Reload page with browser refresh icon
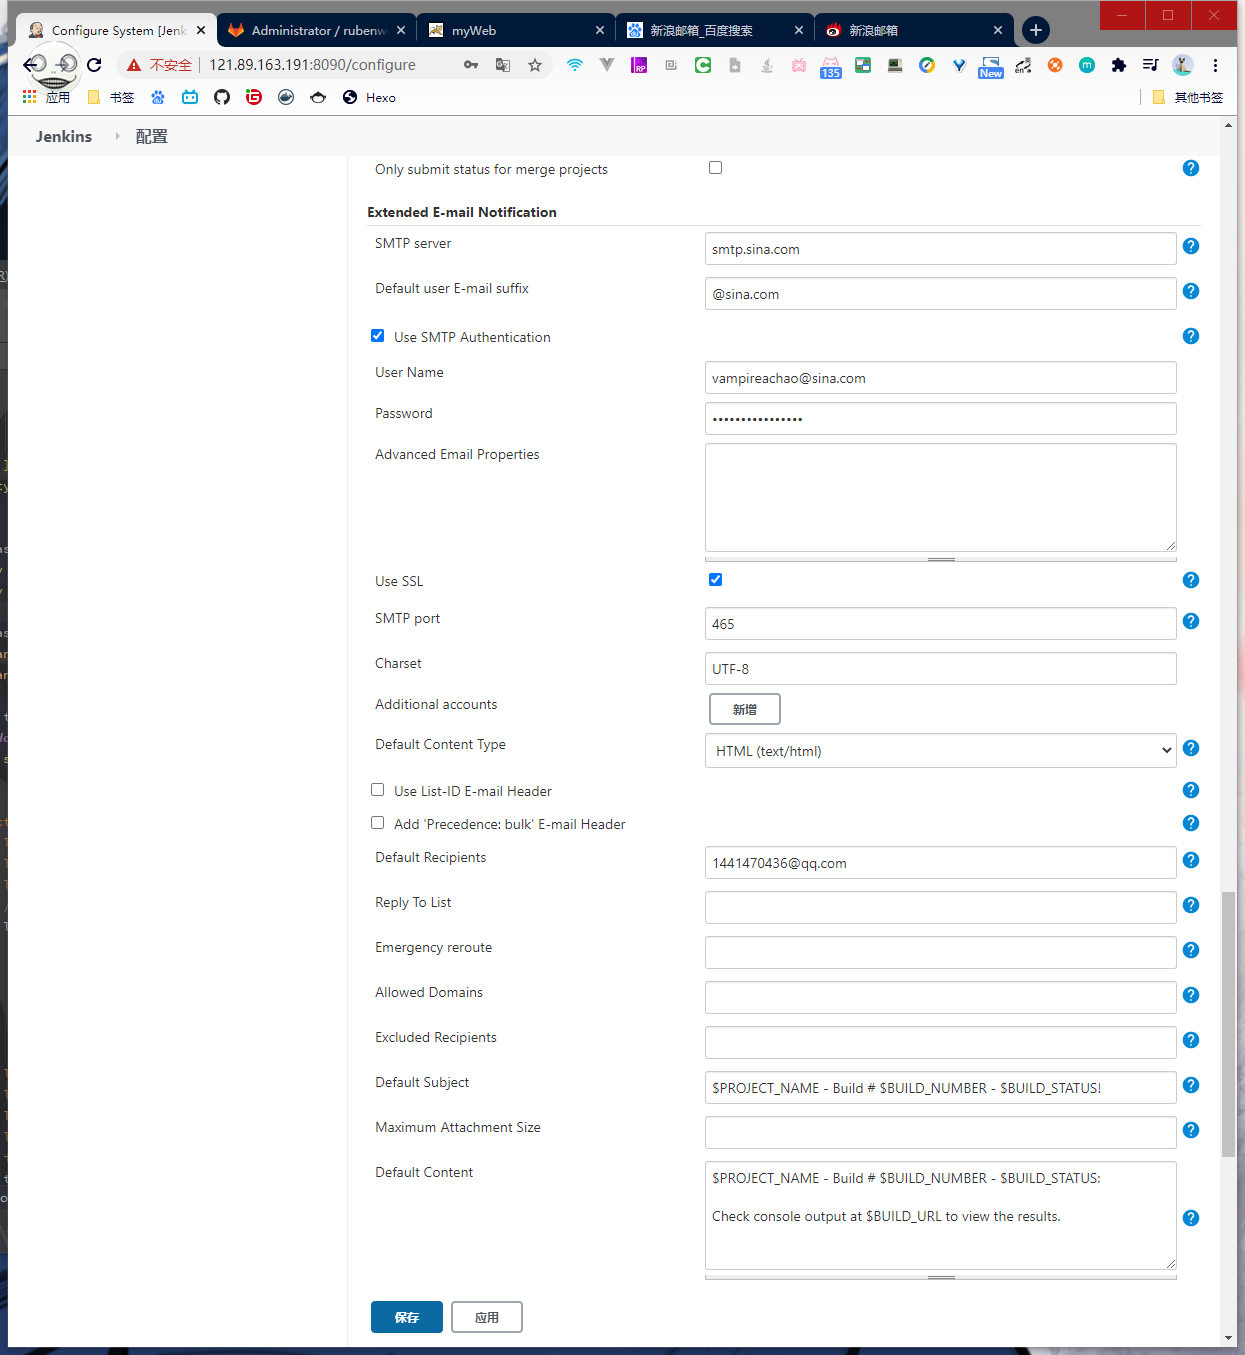Screen dimensions: 1245x1355 [x=94, y=65]
